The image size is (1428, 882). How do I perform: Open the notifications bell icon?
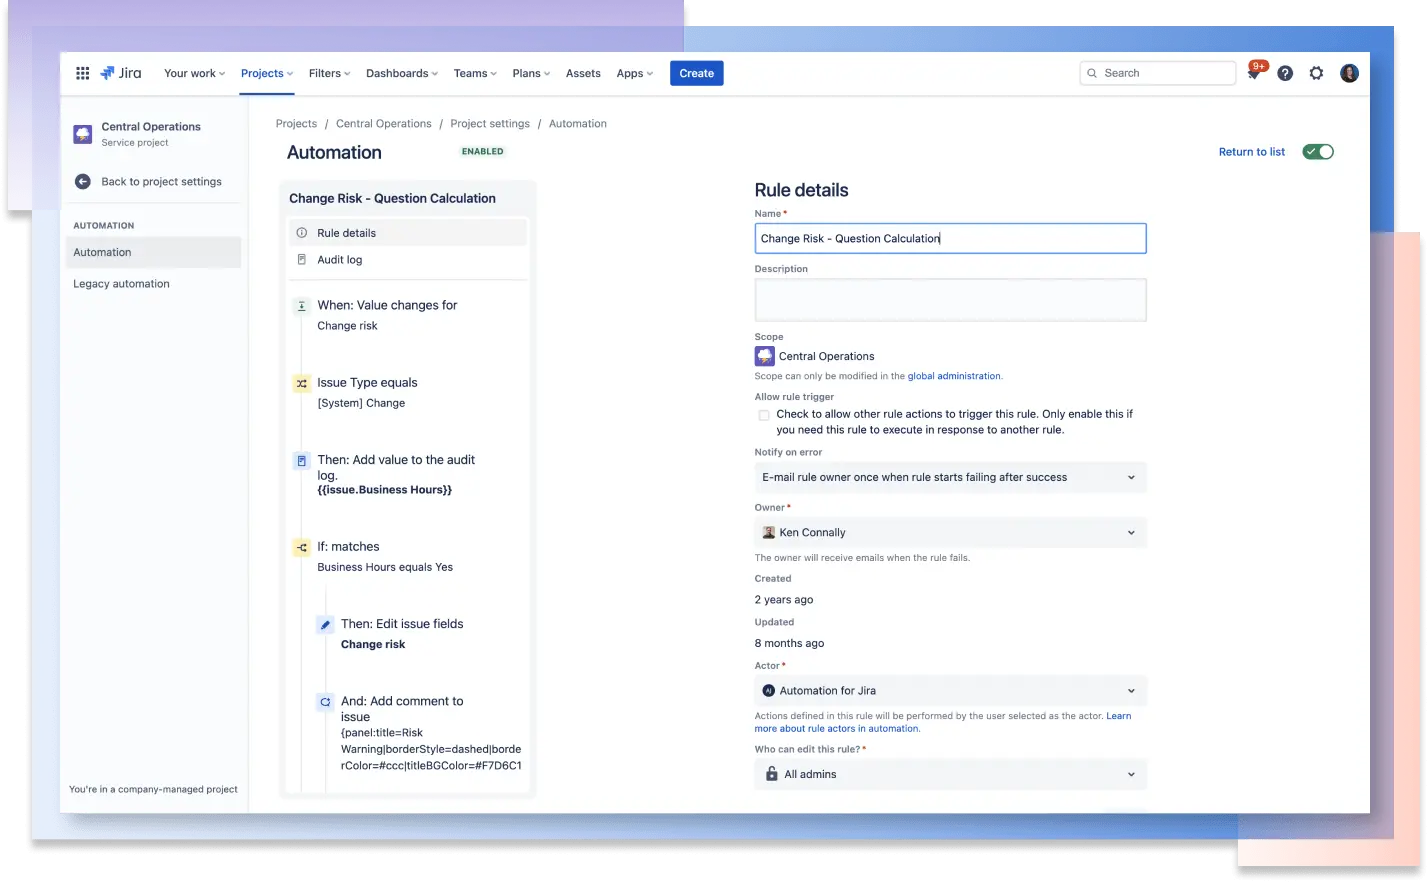tap(1253, 73)
